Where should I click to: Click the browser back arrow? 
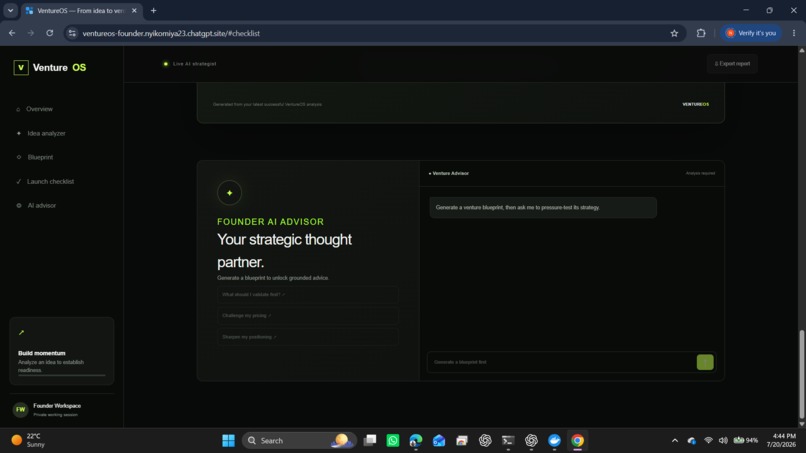(x=12, y=33)
